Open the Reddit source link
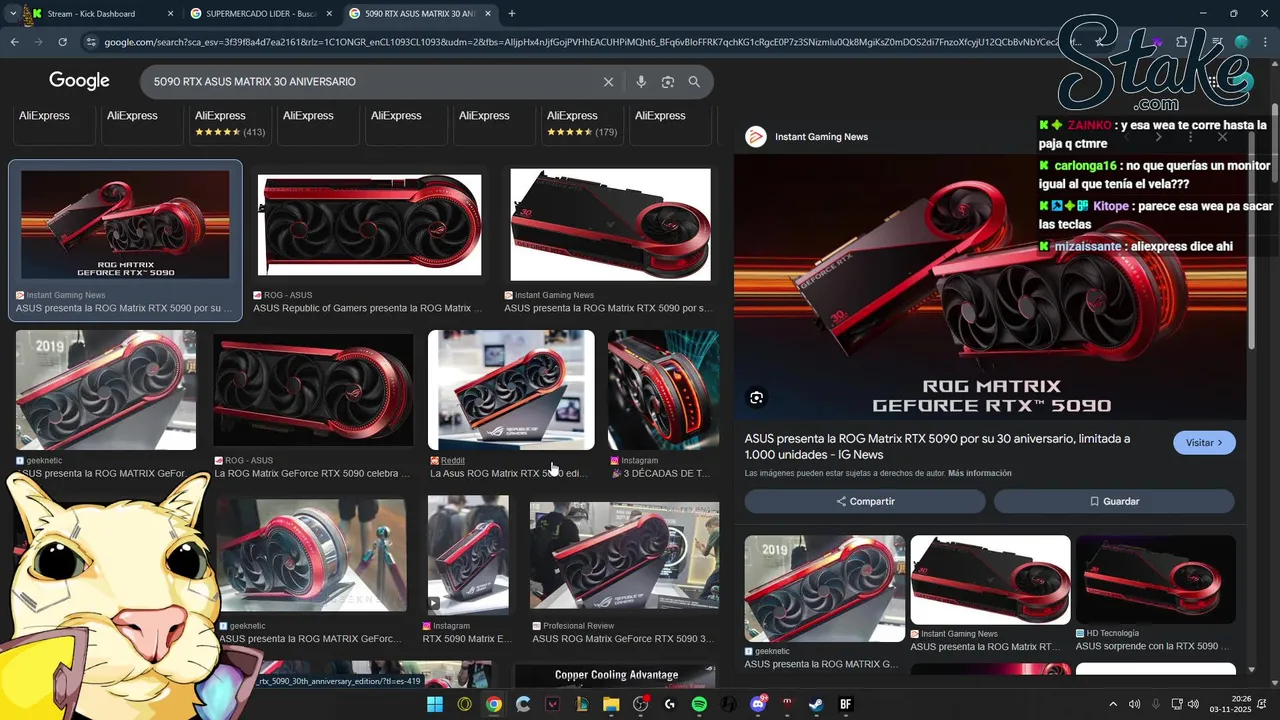The image size is (1280, 720). [453, 461]
